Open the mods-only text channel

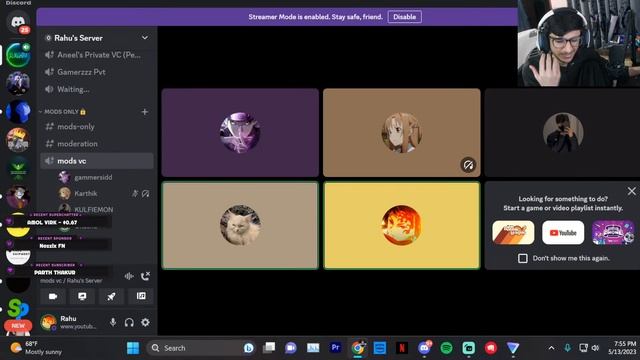[x=97, y=127]
